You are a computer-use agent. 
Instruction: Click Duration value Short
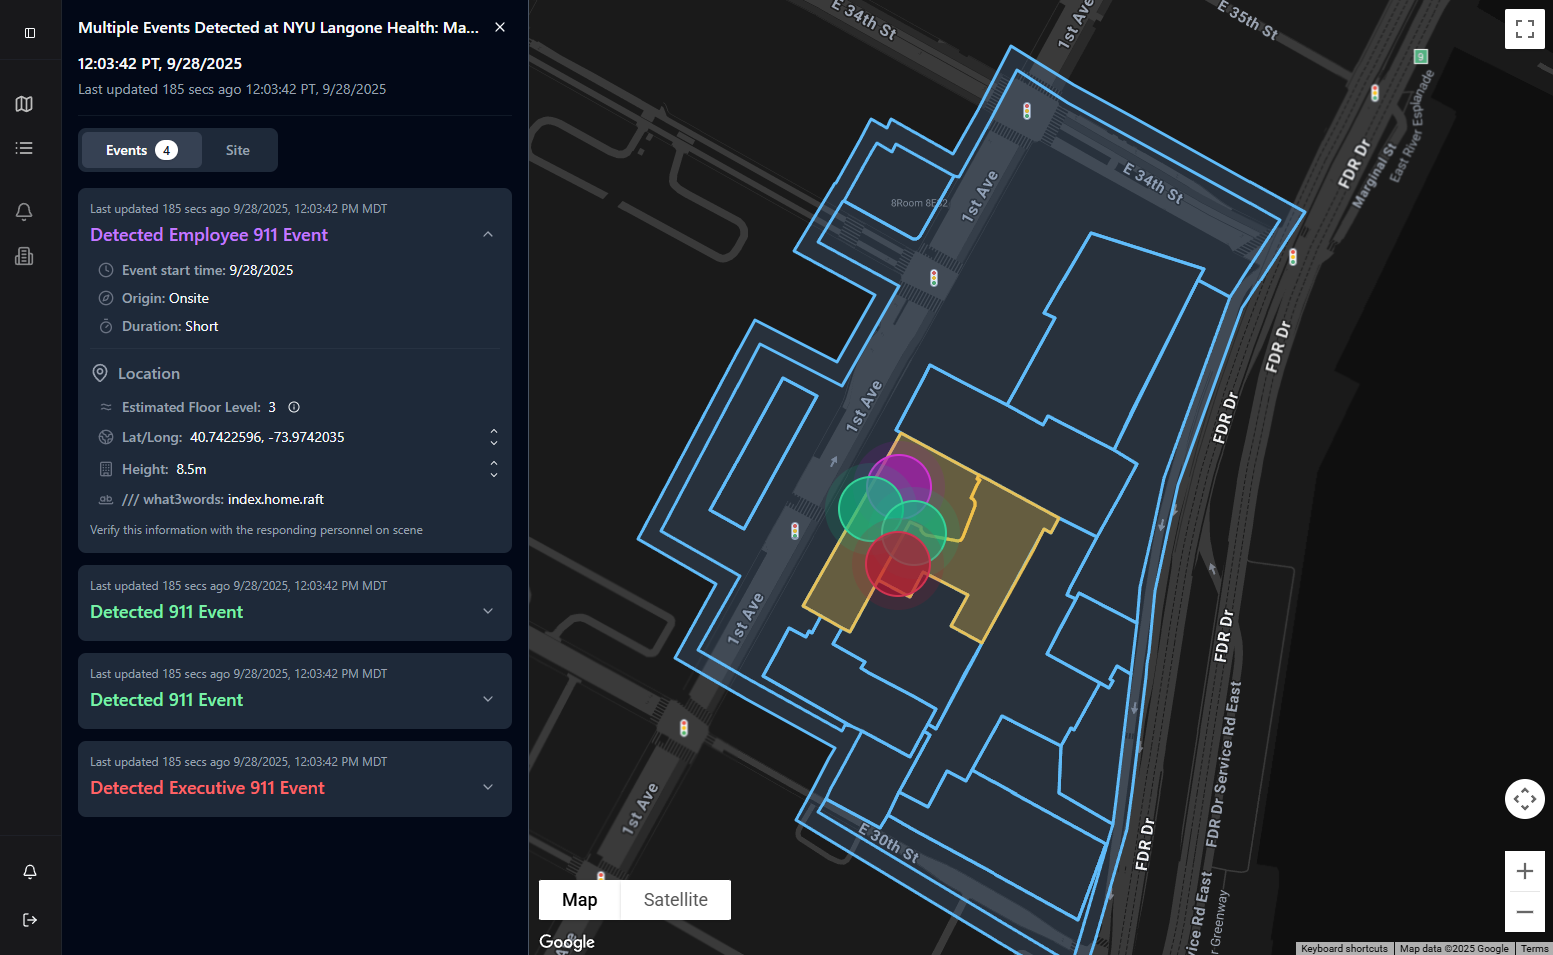(201, 326)
